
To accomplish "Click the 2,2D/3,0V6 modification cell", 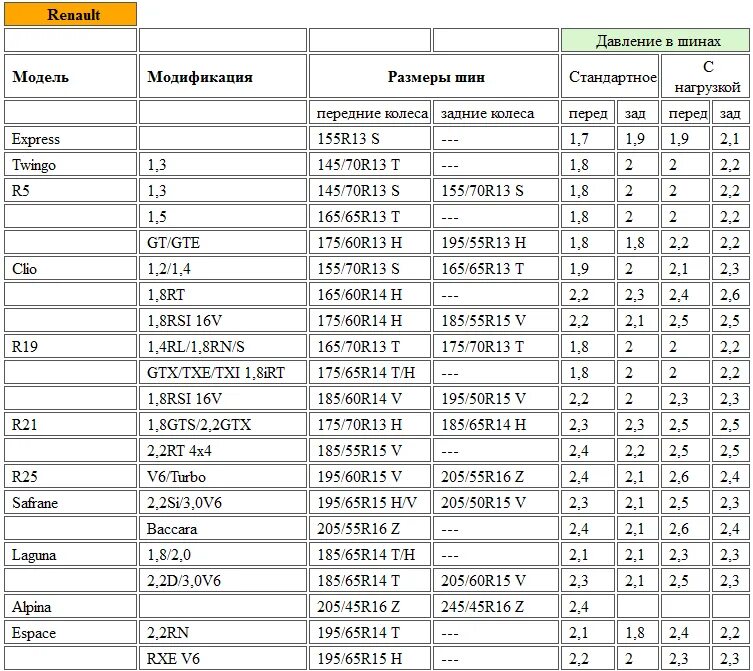I will (x=223, y=580).
